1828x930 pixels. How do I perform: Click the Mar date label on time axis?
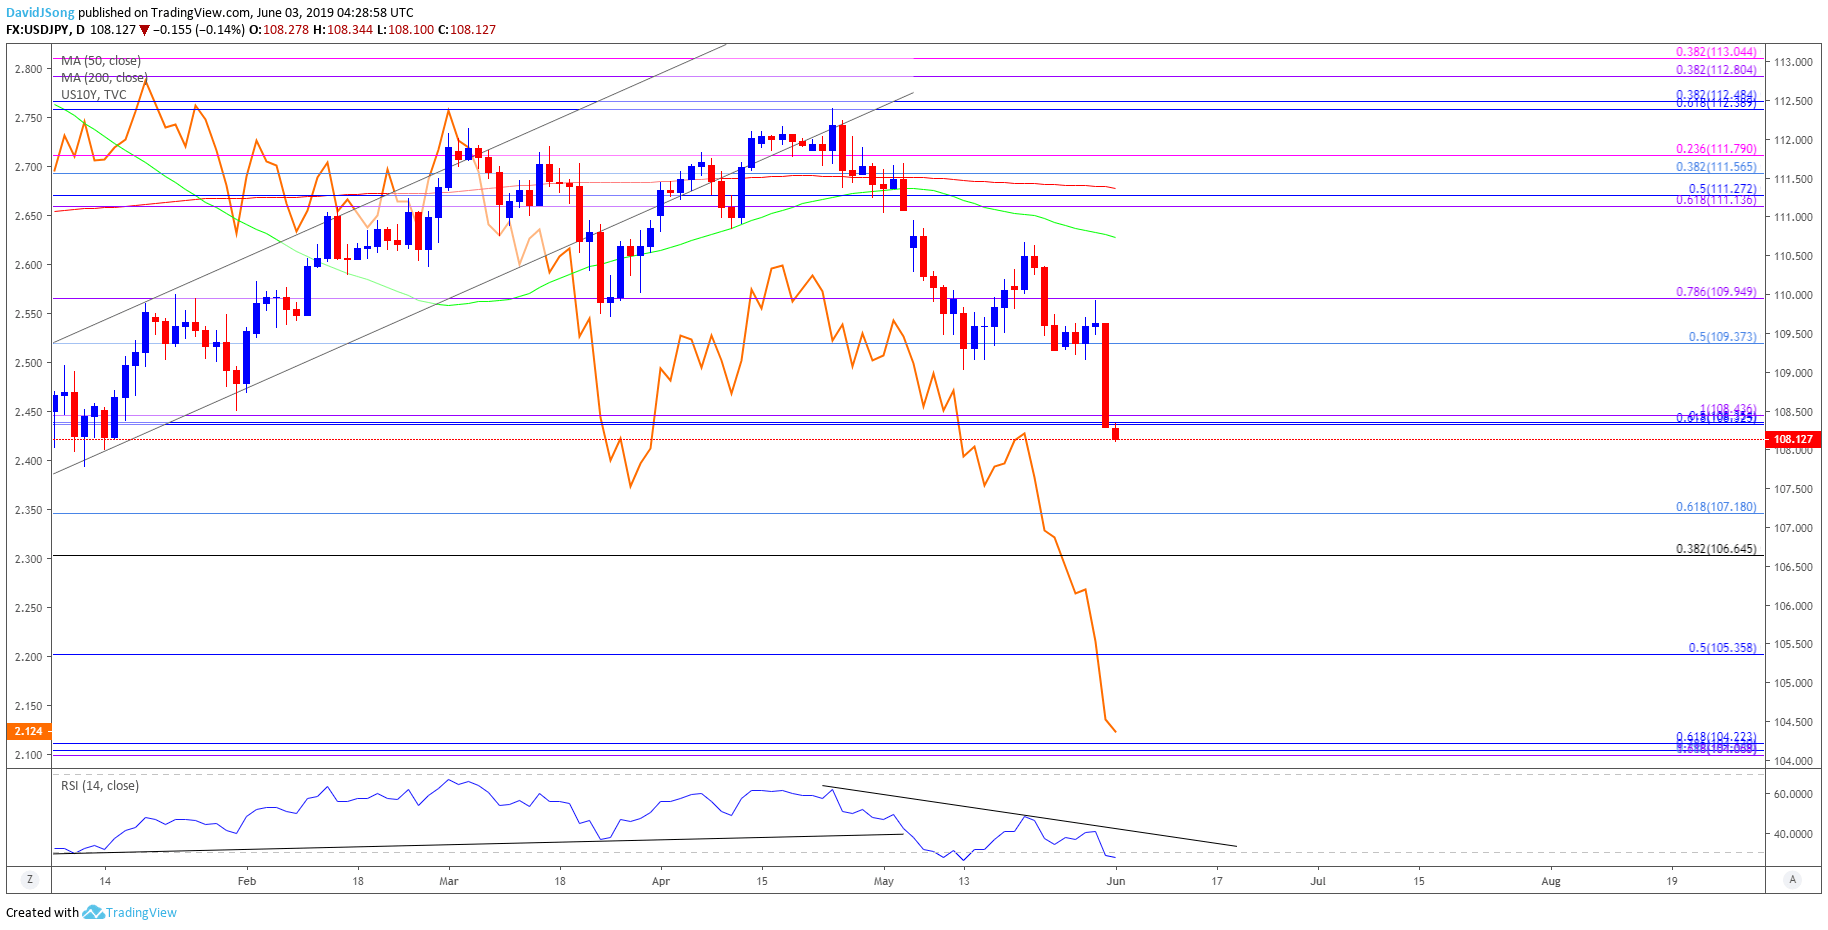pyautogui.click(x=449, y=881)
